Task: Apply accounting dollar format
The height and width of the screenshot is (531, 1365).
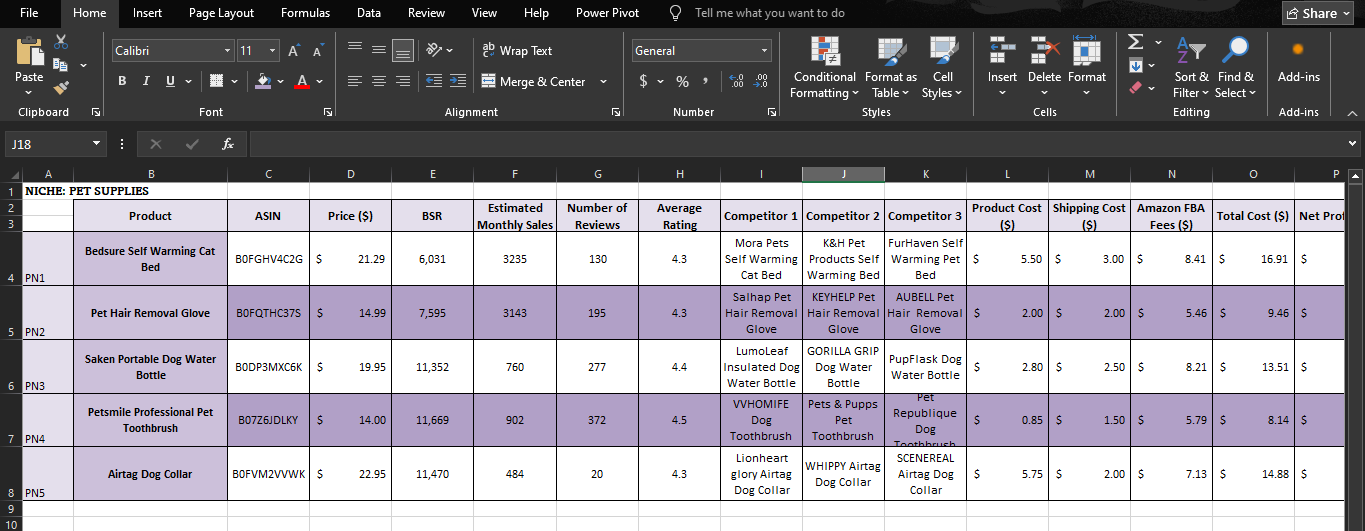Action: [x=644, y=81]
